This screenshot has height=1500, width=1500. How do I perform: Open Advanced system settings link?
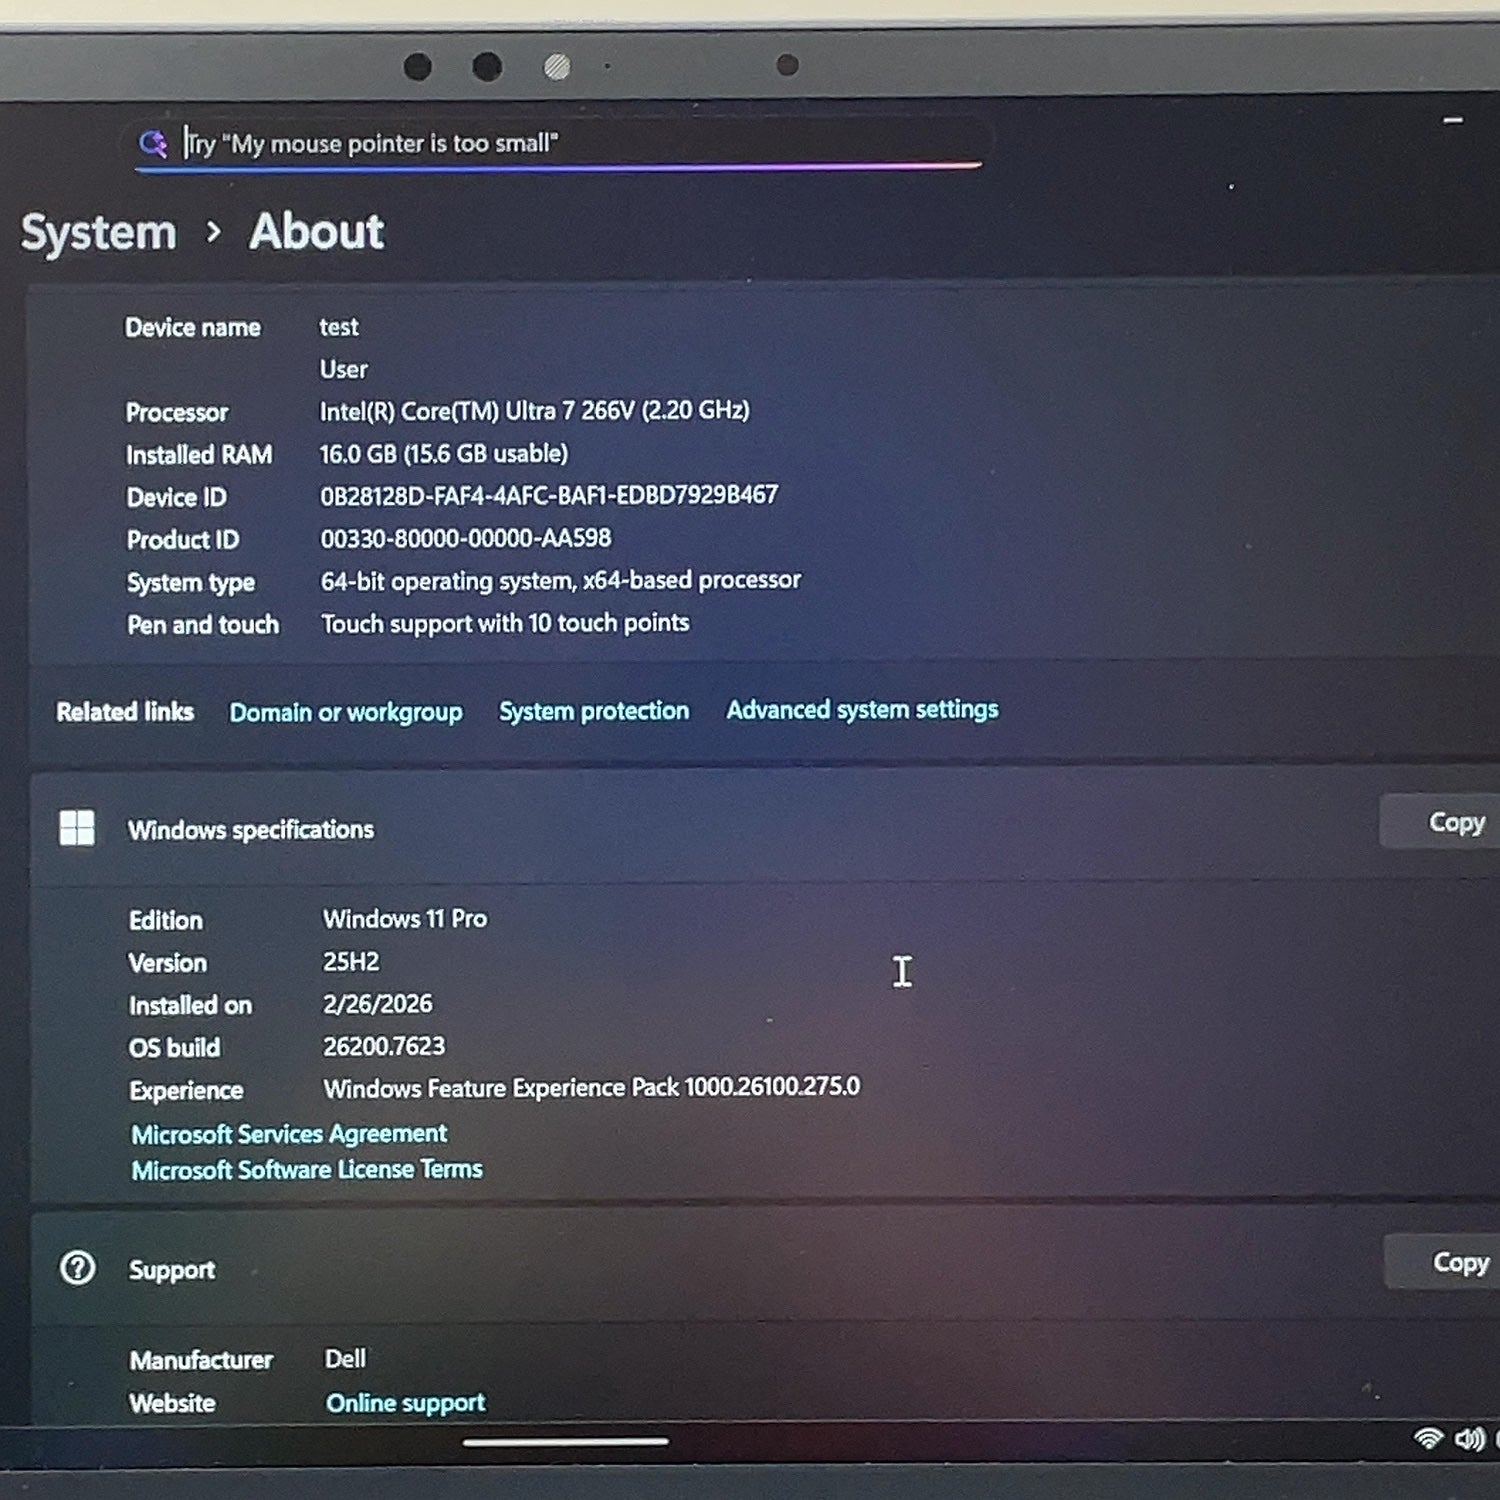862,709
